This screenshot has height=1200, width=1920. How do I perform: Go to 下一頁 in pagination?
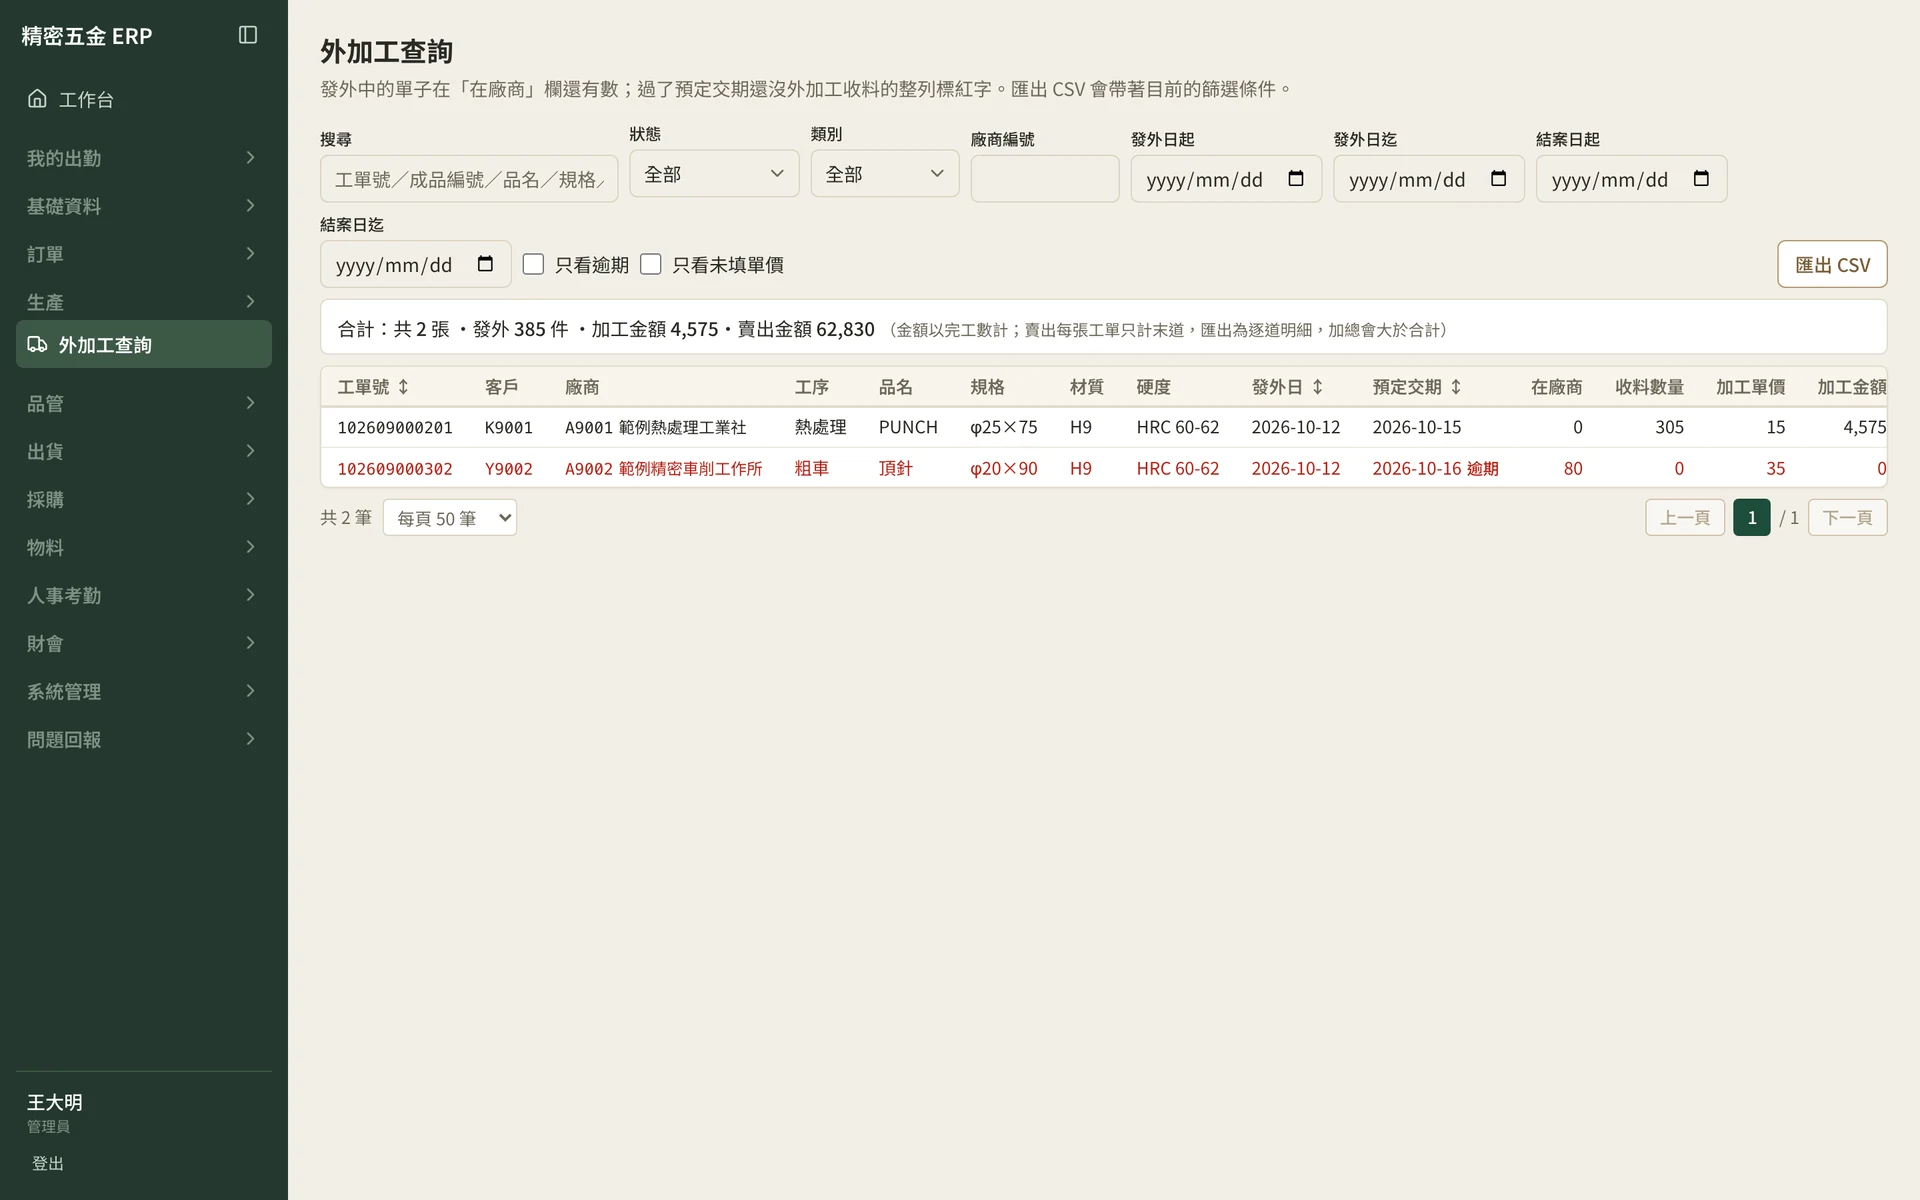pos(1847,517)
